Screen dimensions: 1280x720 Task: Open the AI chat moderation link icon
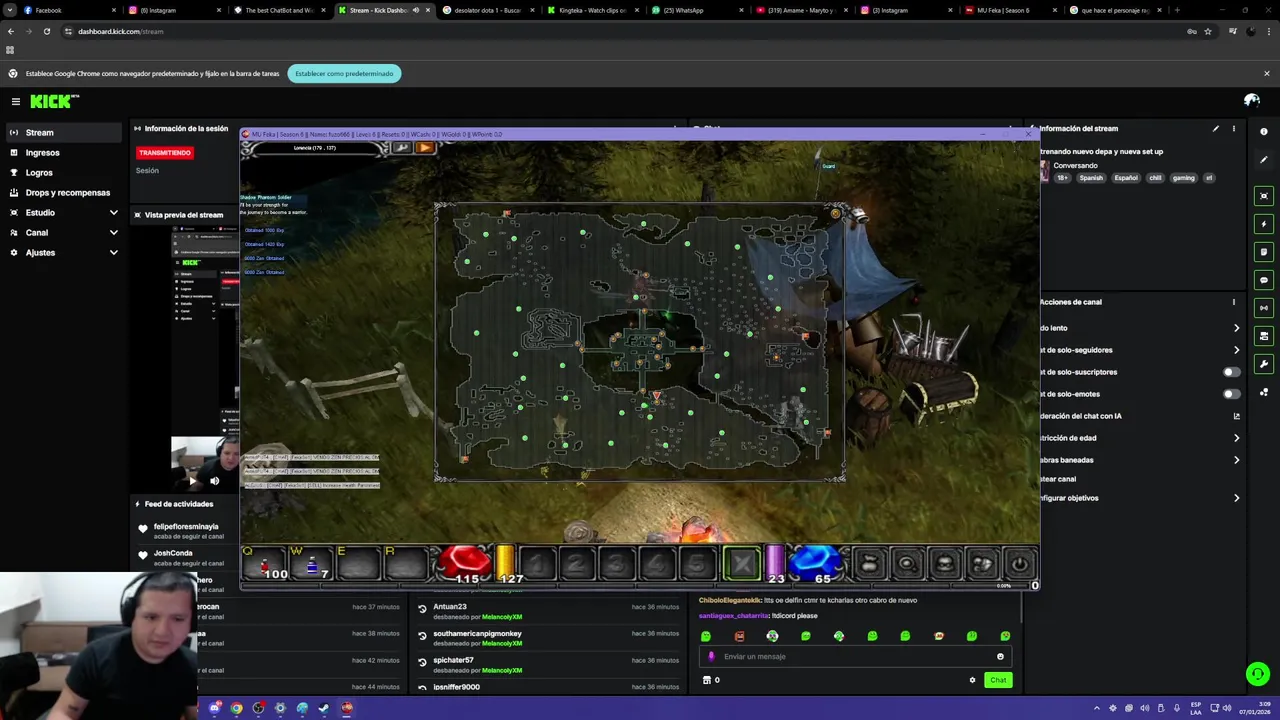pyautogui.click(x=1236, y=416)
